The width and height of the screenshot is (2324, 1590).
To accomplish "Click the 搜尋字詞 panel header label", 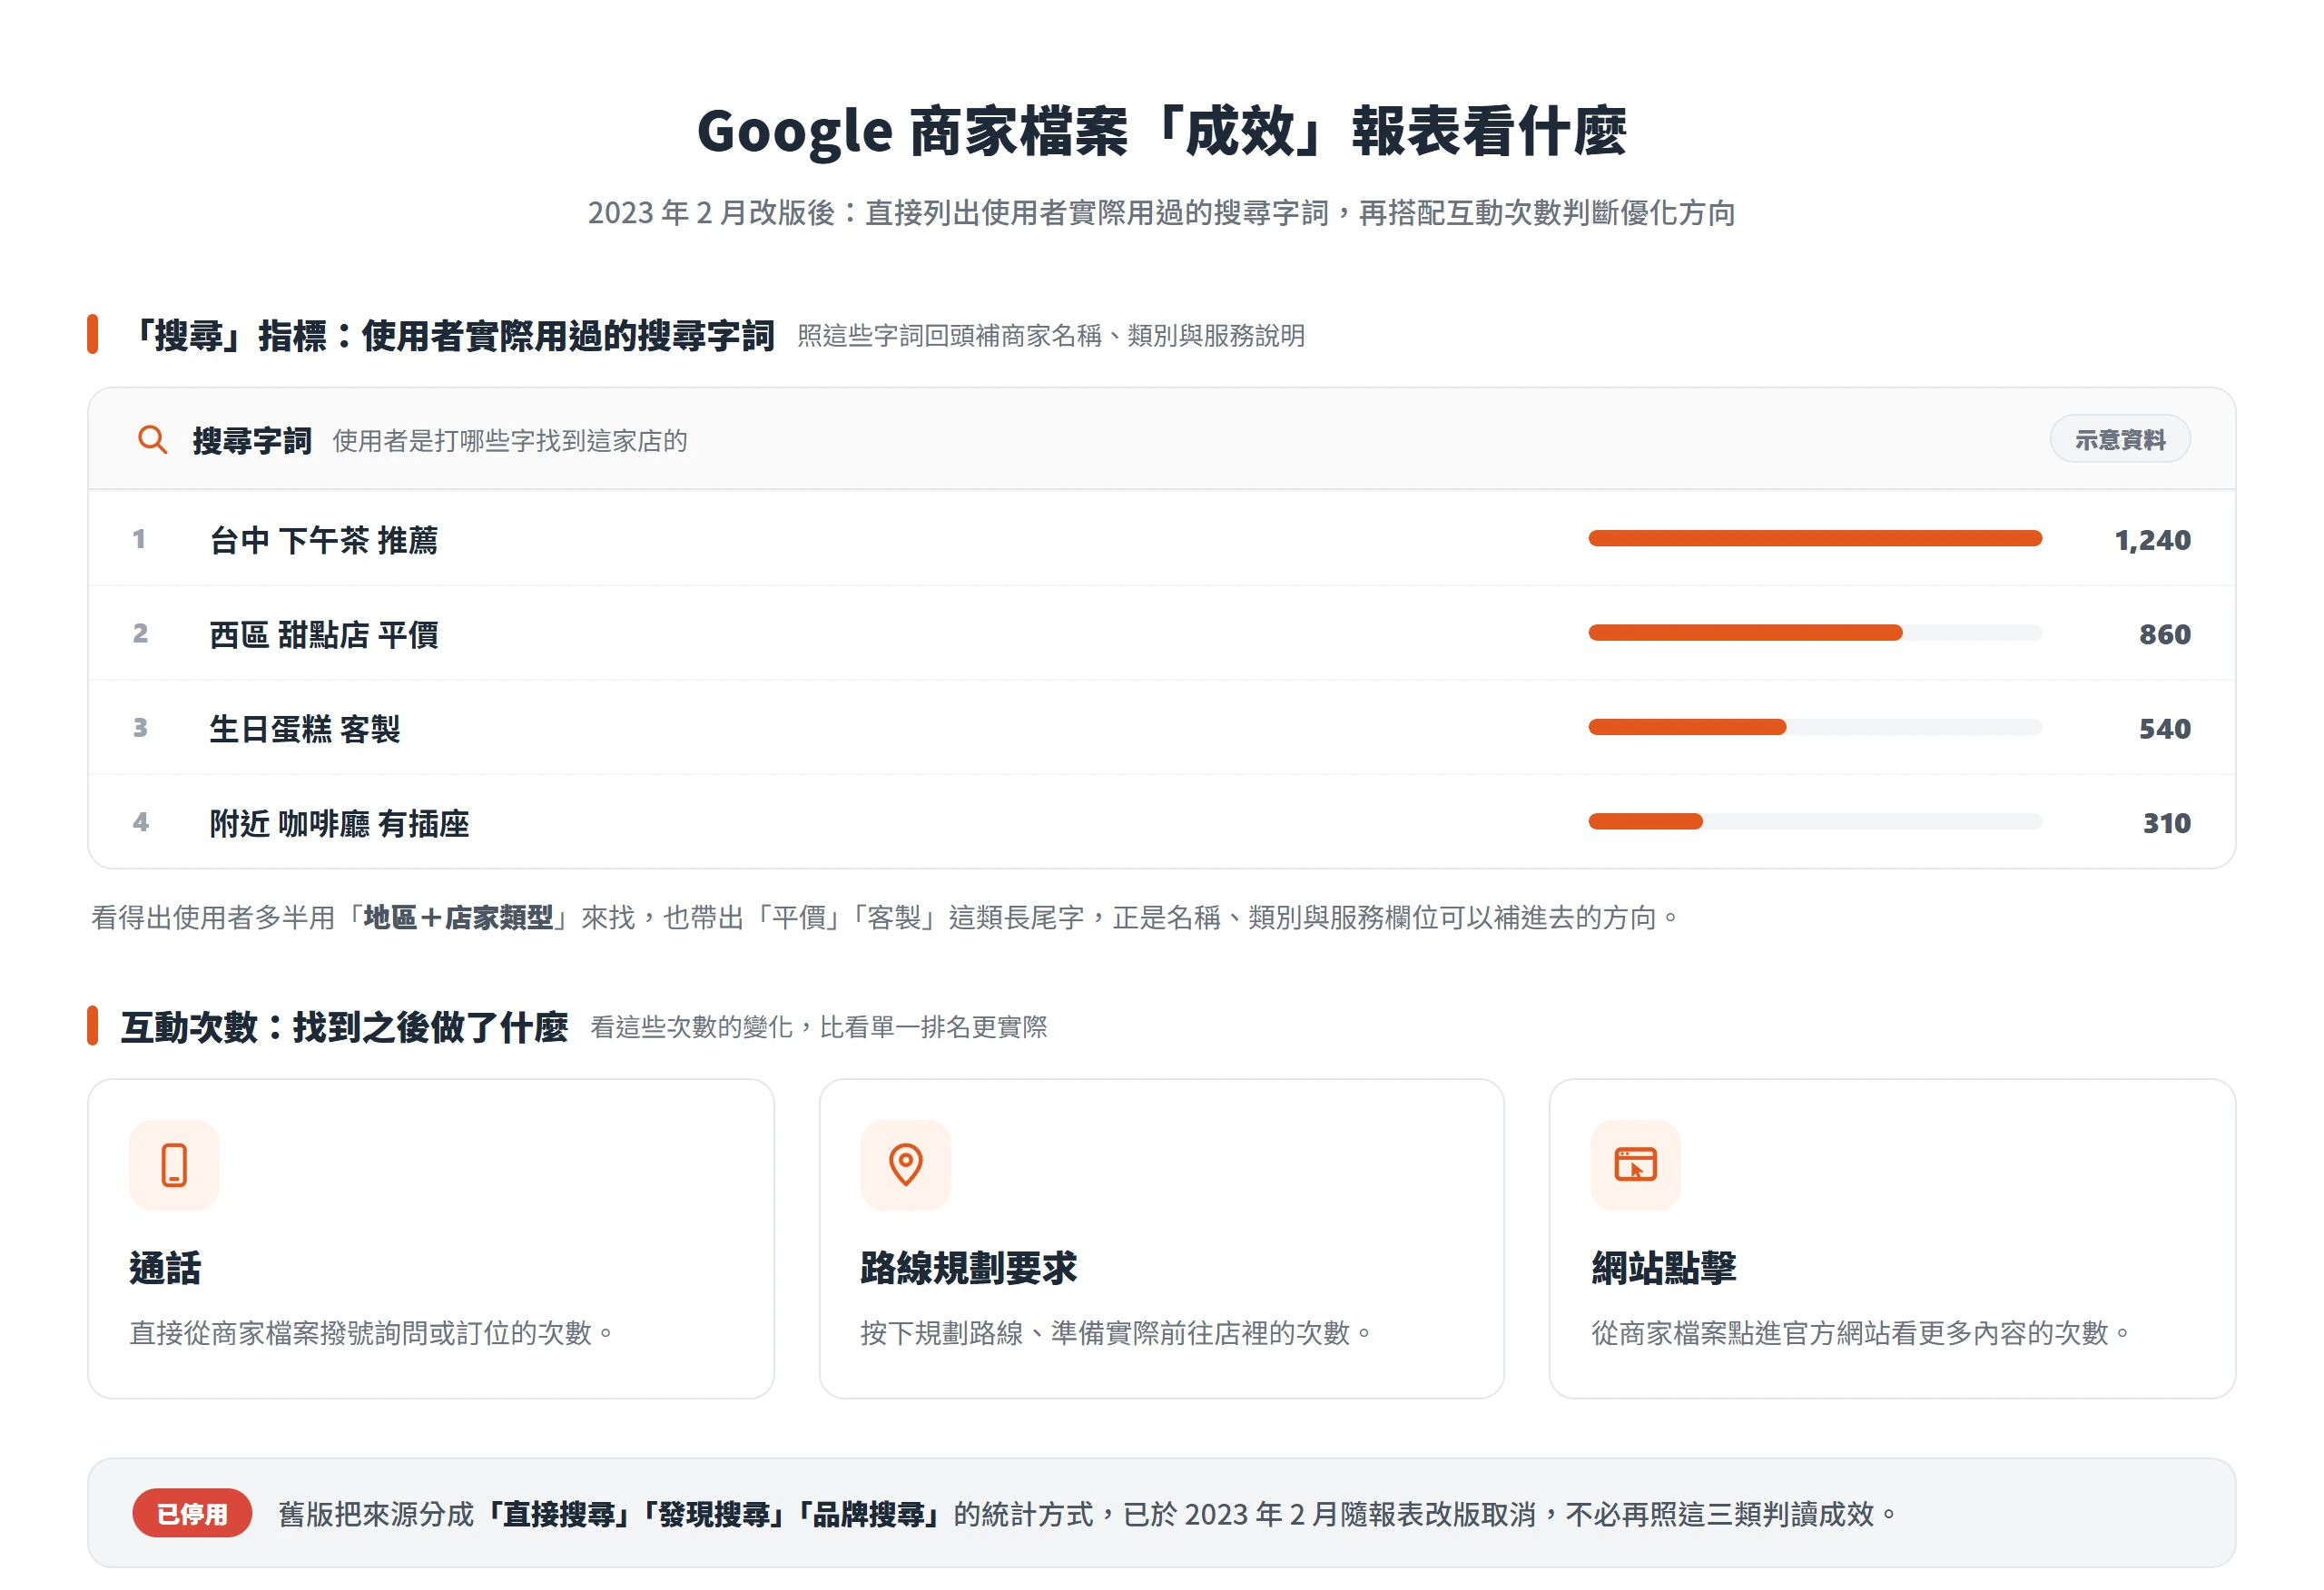I will pos(252,440).
